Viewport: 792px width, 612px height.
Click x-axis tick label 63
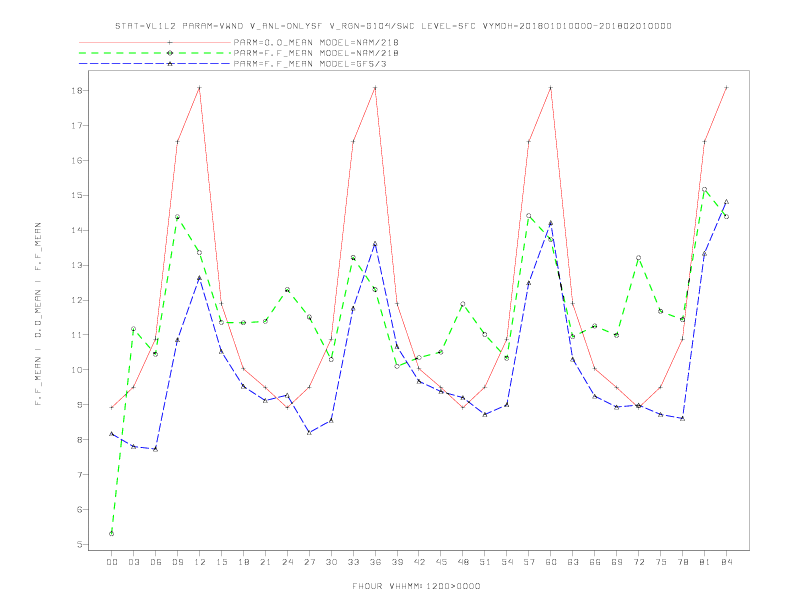coord(573,562)
